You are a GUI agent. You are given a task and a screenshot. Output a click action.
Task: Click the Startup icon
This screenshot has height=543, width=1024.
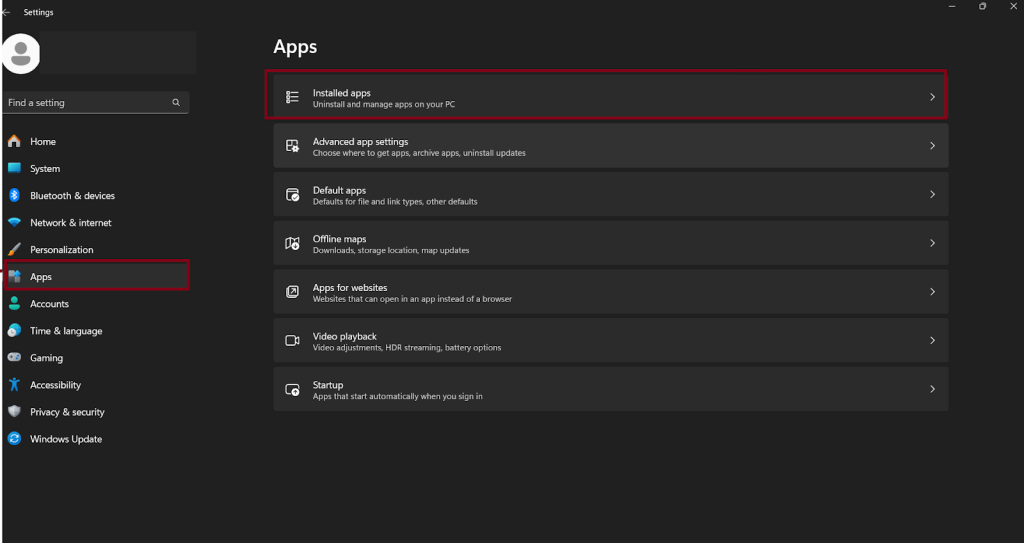click(293, 389)
